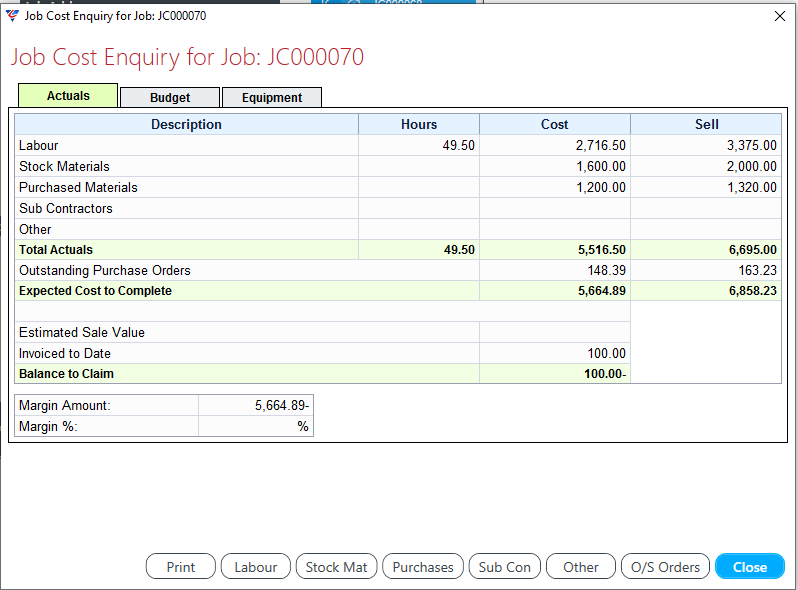Click the Sub Con button
This screenshot has width=798, height=590.
(x=504, y=567)
